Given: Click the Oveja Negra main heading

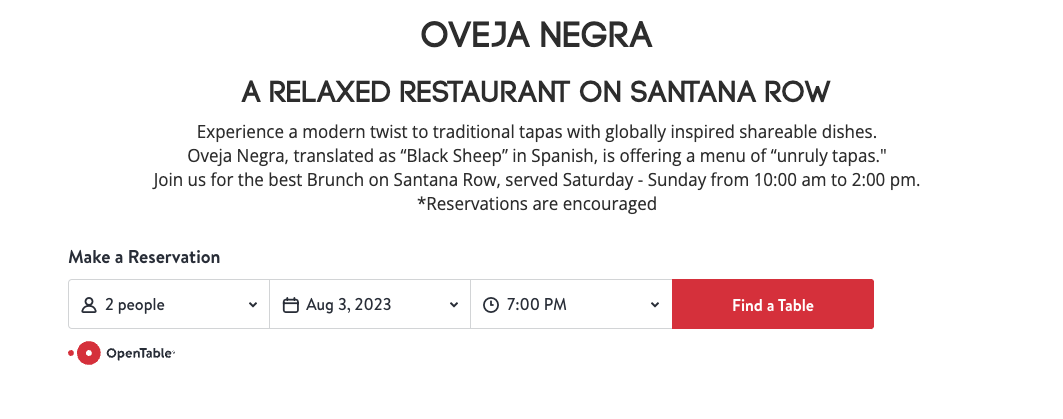Looking at the screenshot, I should click(x=536, y=36).
